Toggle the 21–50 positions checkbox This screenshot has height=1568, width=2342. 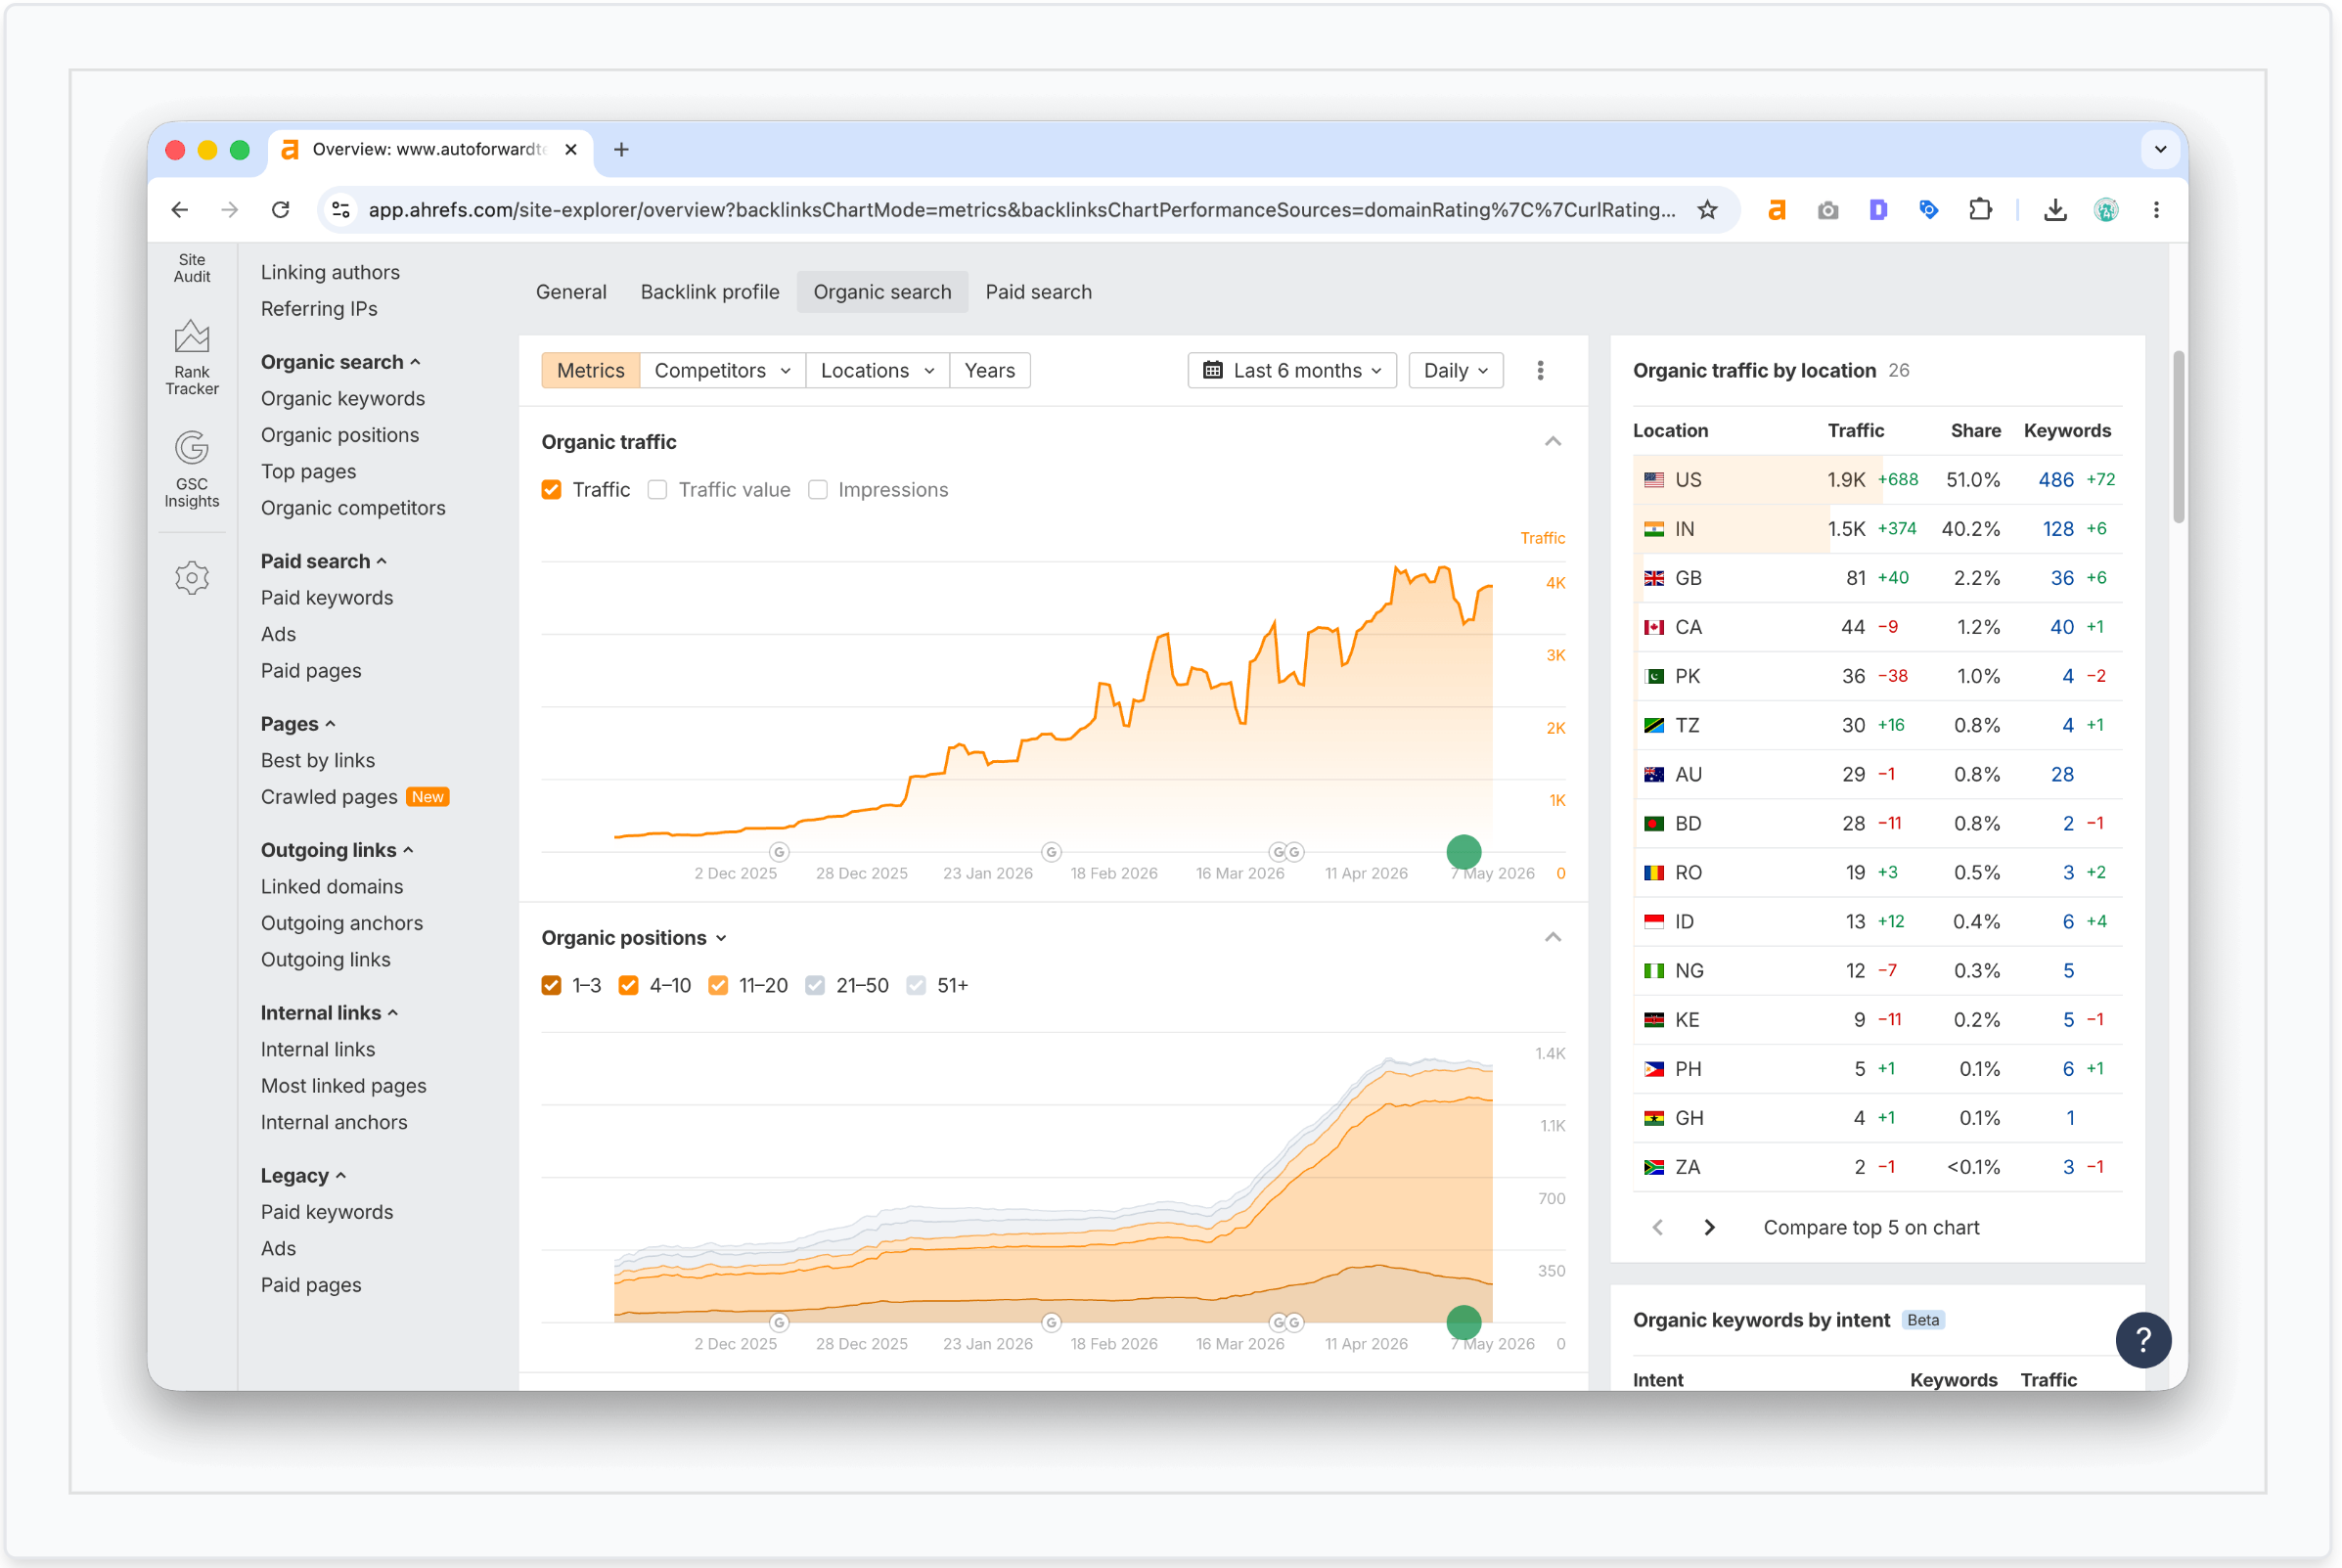(815, 986)
